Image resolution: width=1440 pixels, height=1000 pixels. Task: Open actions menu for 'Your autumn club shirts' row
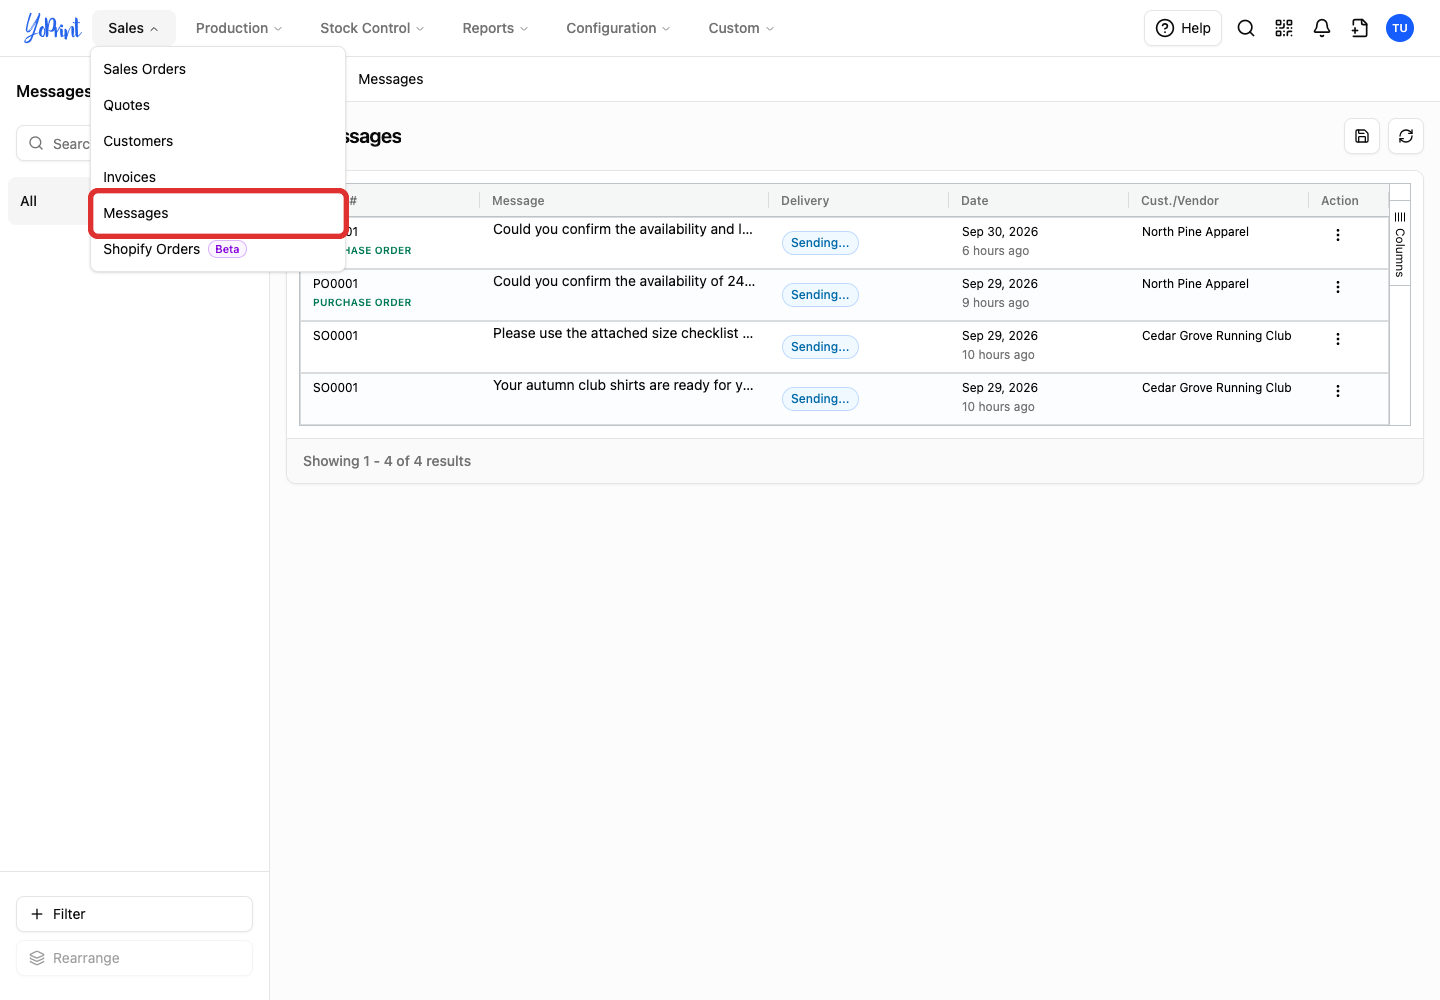(x=1338, y=391)
